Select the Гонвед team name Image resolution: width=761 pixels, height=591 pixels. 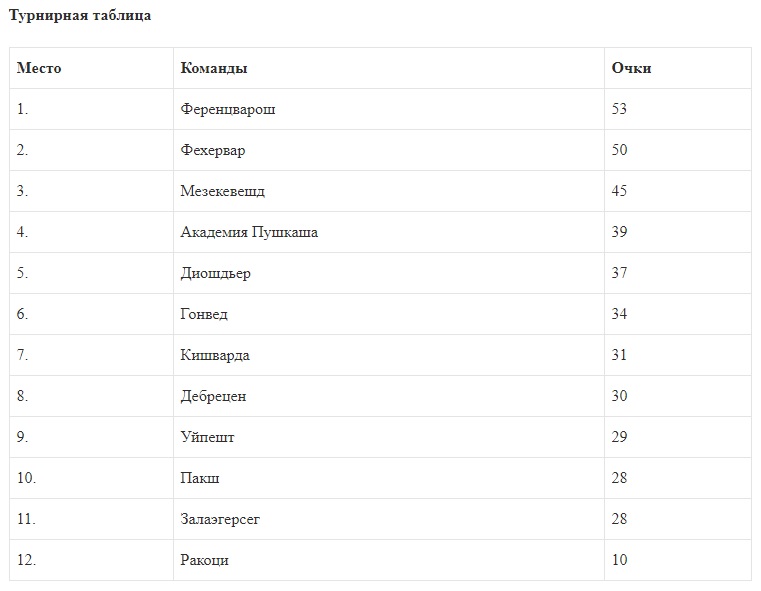point(204,314)
